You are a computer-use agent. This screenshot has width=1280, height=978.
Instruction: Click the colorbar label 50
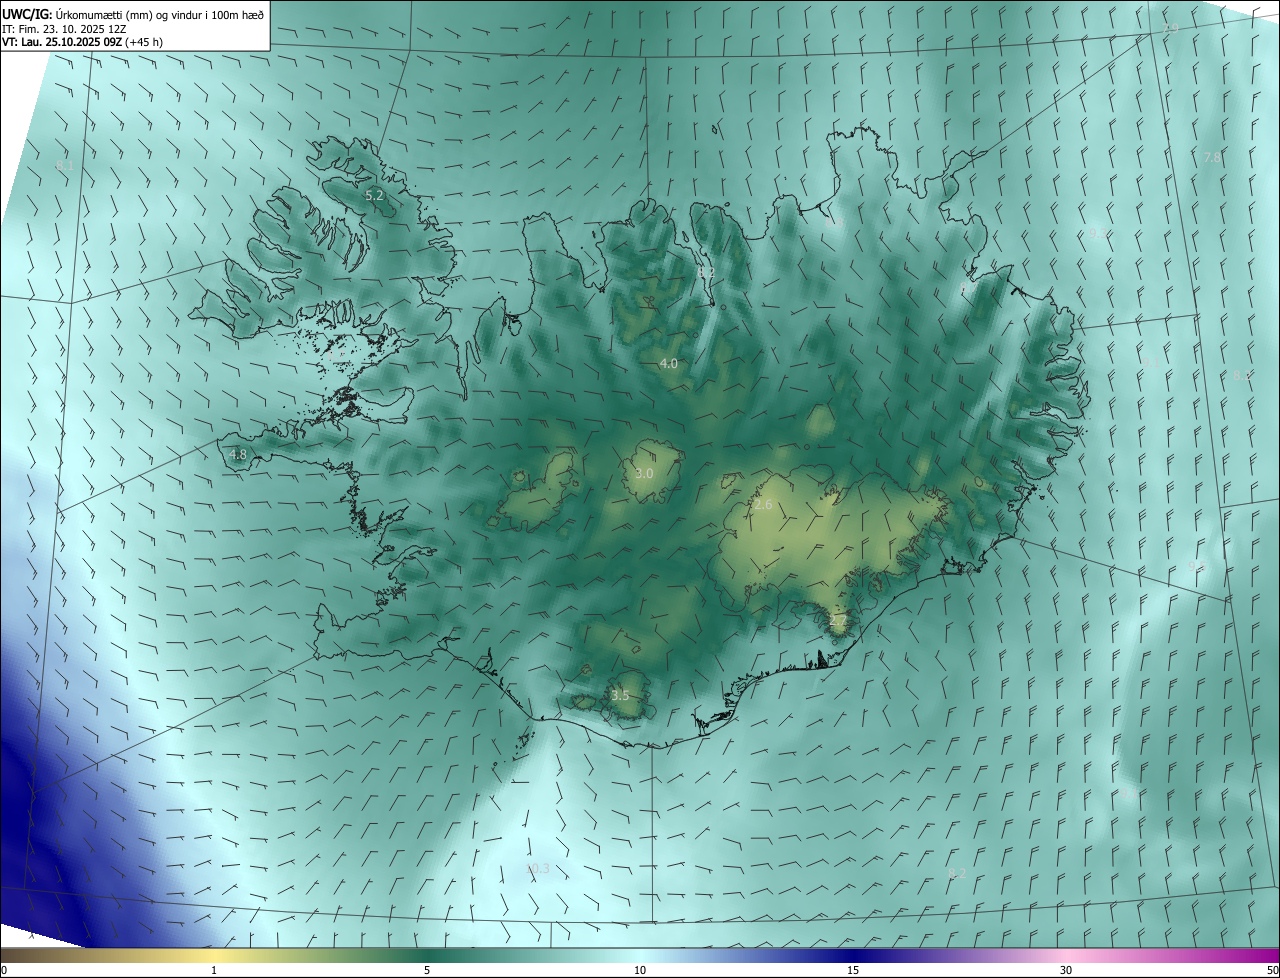(x=1272, y=970)
